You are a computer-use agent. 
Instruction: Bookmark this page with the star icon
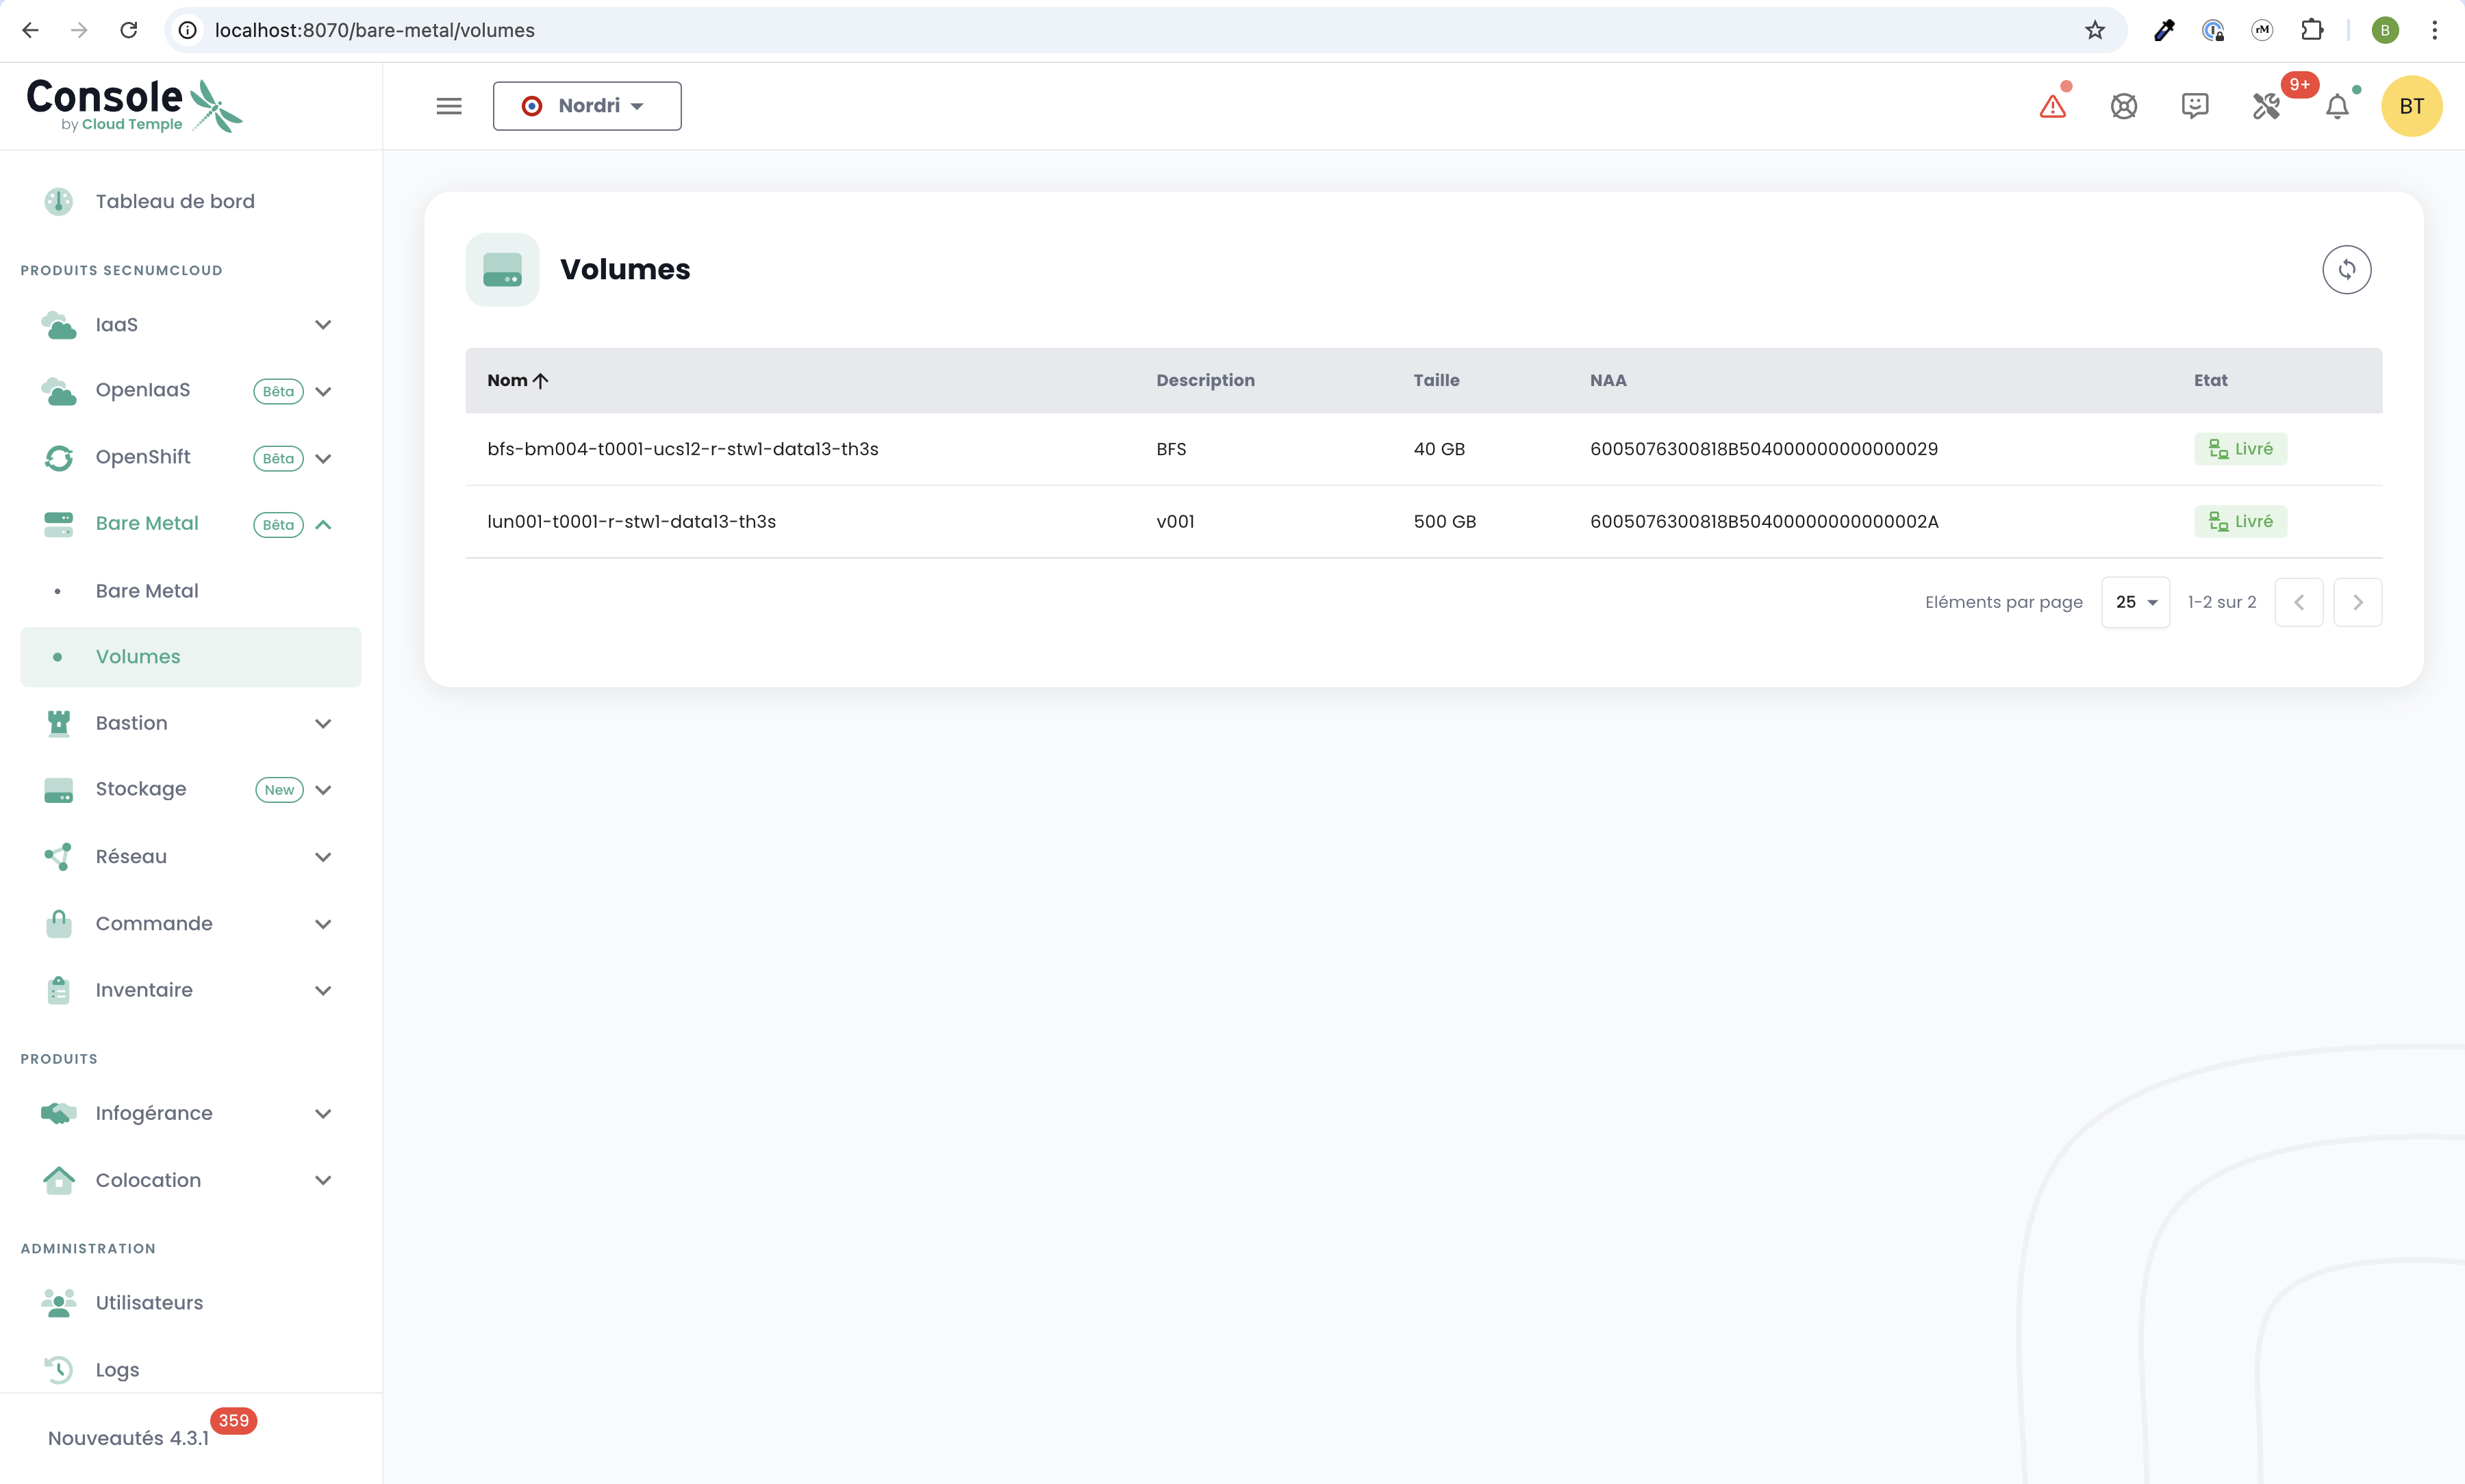coord(2094,30)
